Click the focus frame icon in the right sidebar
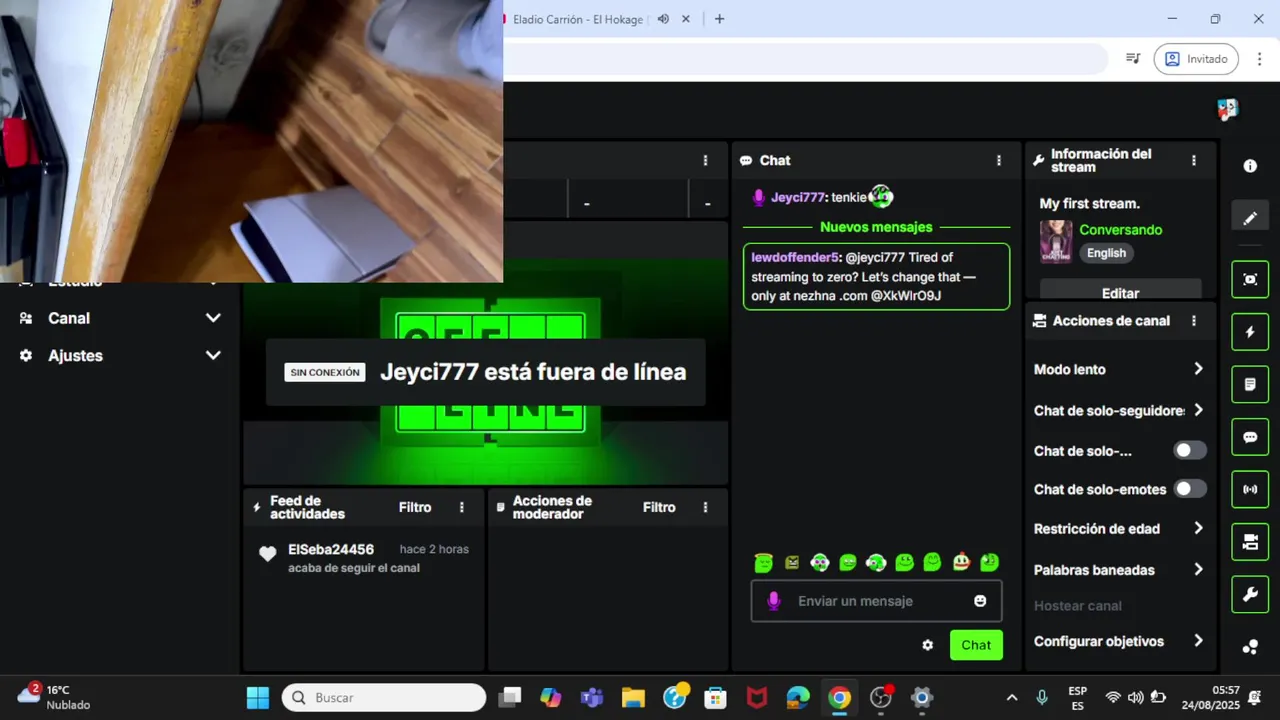The image size is (1280, 720). [1250, 280]
